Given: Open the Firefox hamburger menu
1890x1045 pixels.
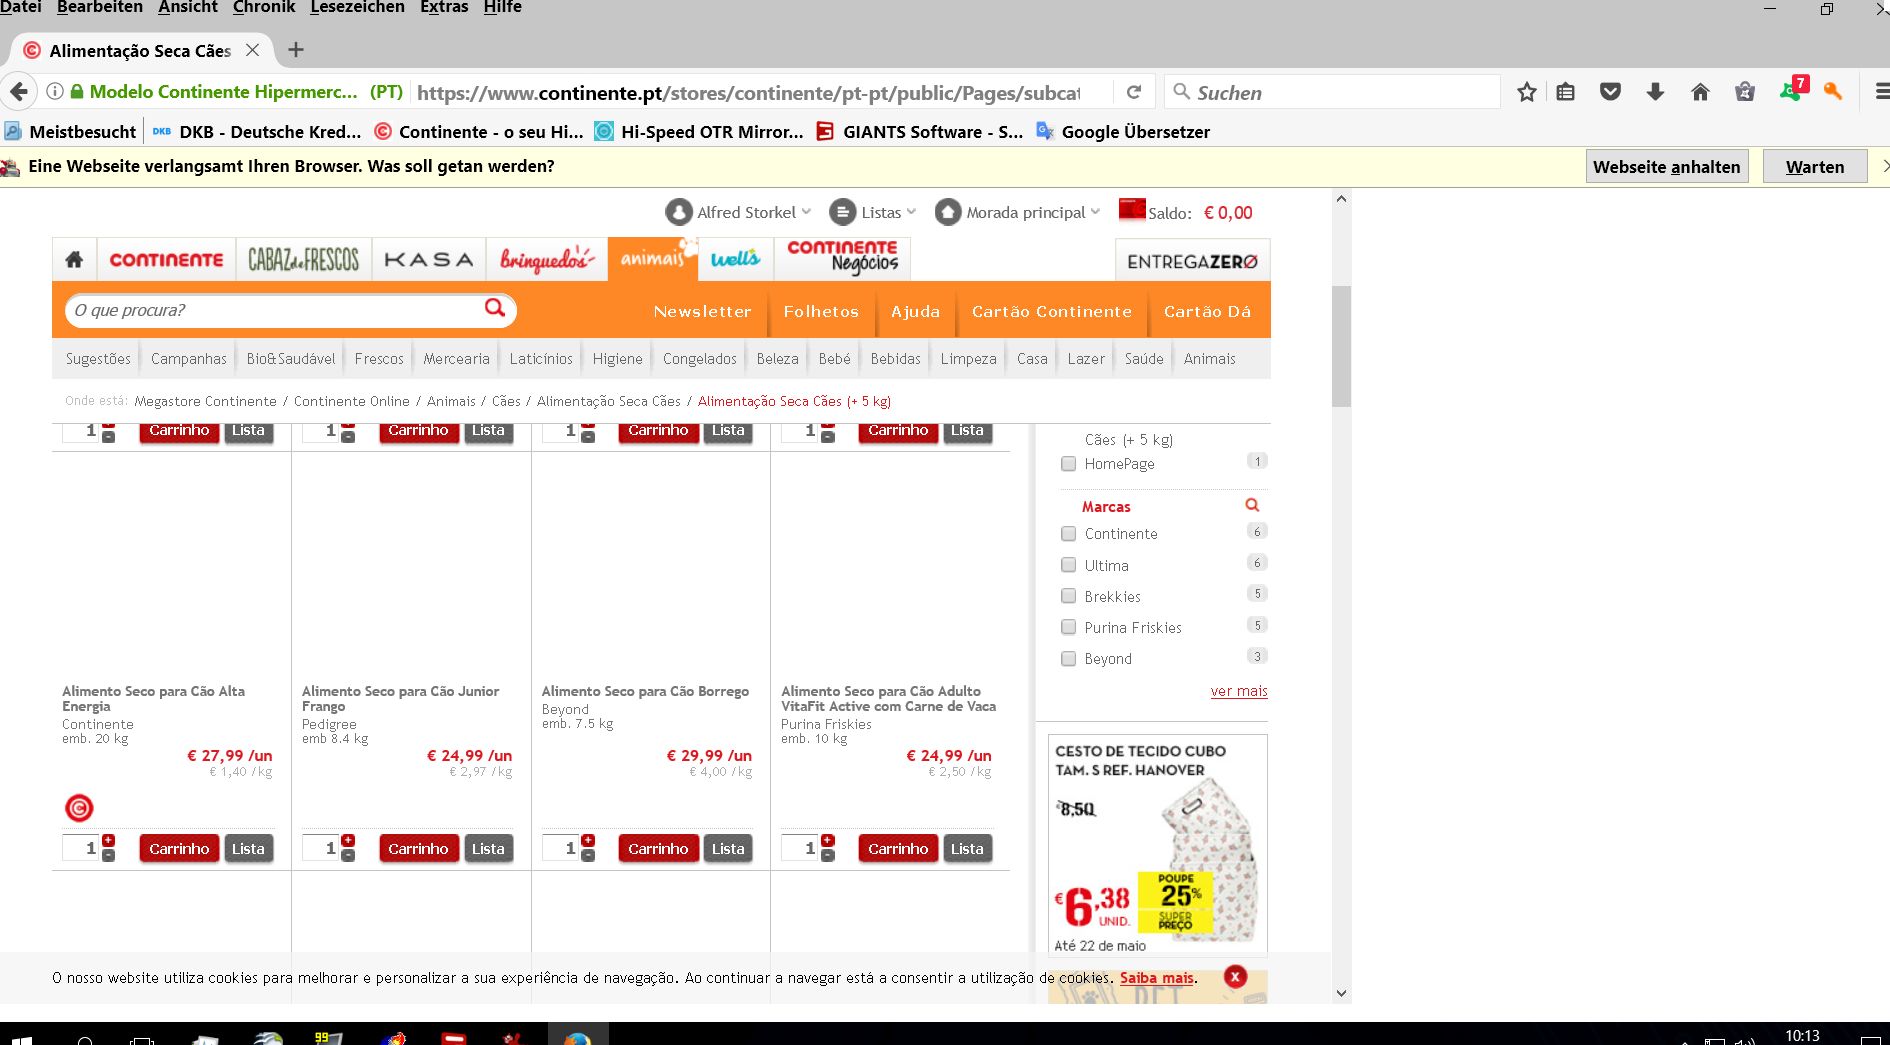Looking at the screenshot, I should click(1881, 92).
